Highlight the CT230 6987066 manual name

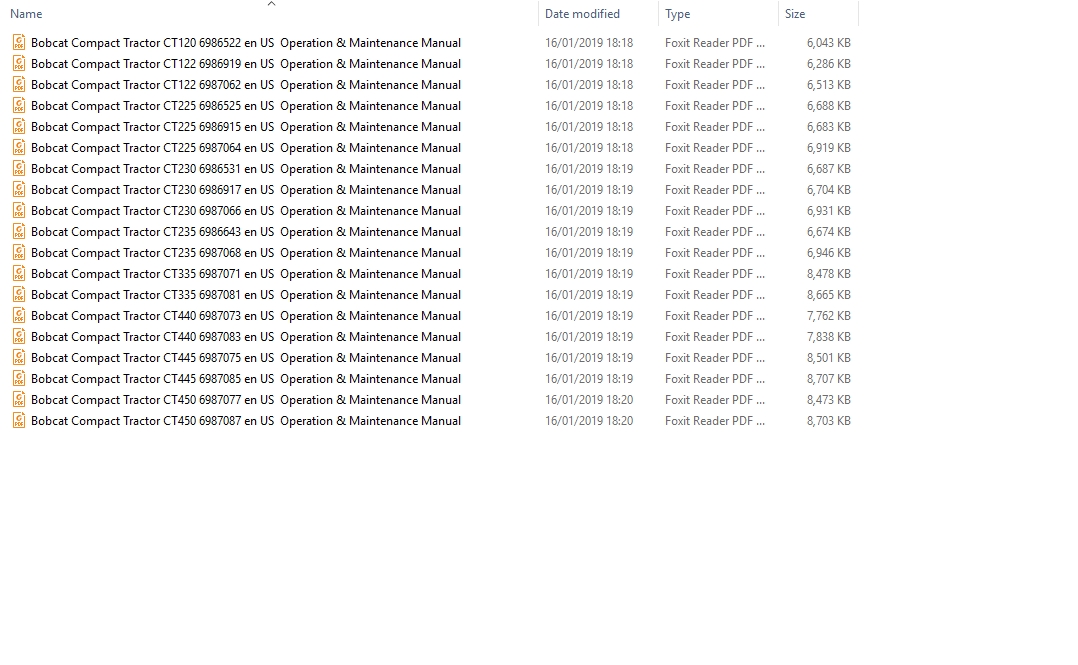click(x=246, y=210)
